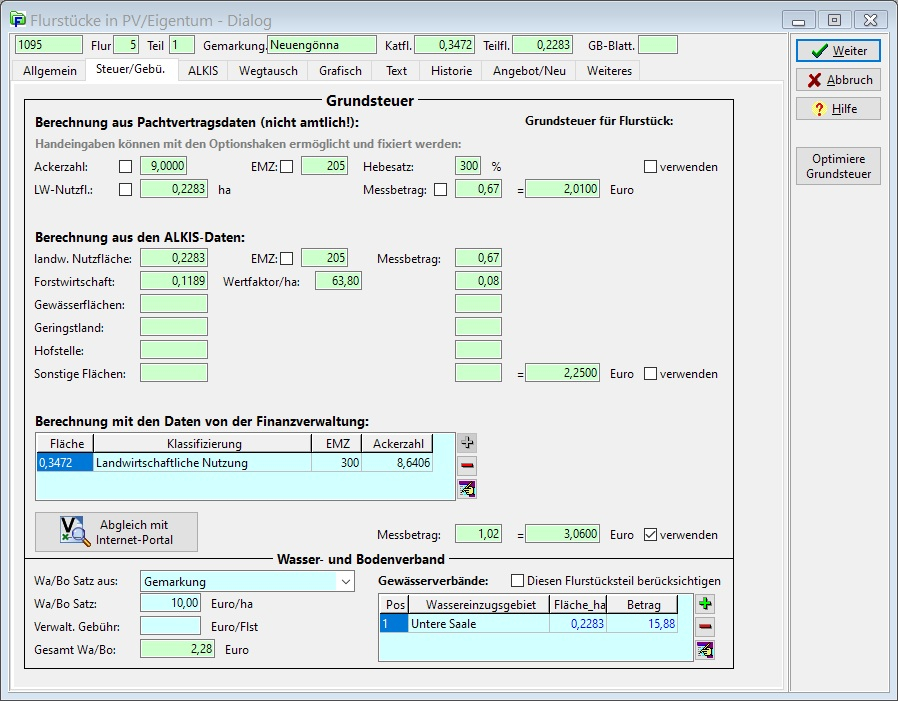This screenshot has width=898, height=701.
Task: Edit the Gewässerverbände list entry
Action: [x=705, y=651]
